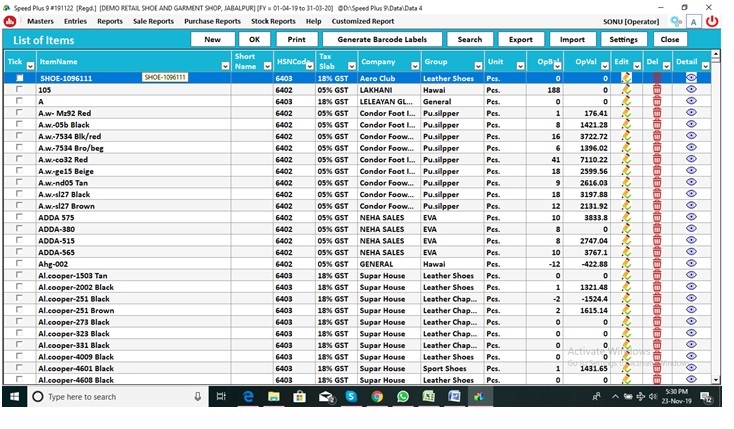
Task: Edit A.w.-co32 Red with pencil icon
Action: coord(626,159)
